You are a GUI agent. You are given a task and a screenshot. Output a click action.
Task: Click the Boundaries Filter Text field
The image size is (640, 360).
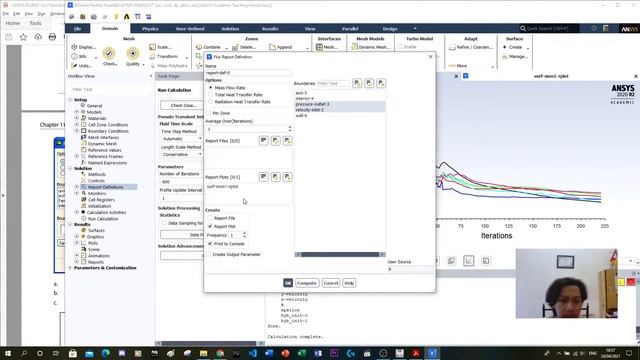333,83
